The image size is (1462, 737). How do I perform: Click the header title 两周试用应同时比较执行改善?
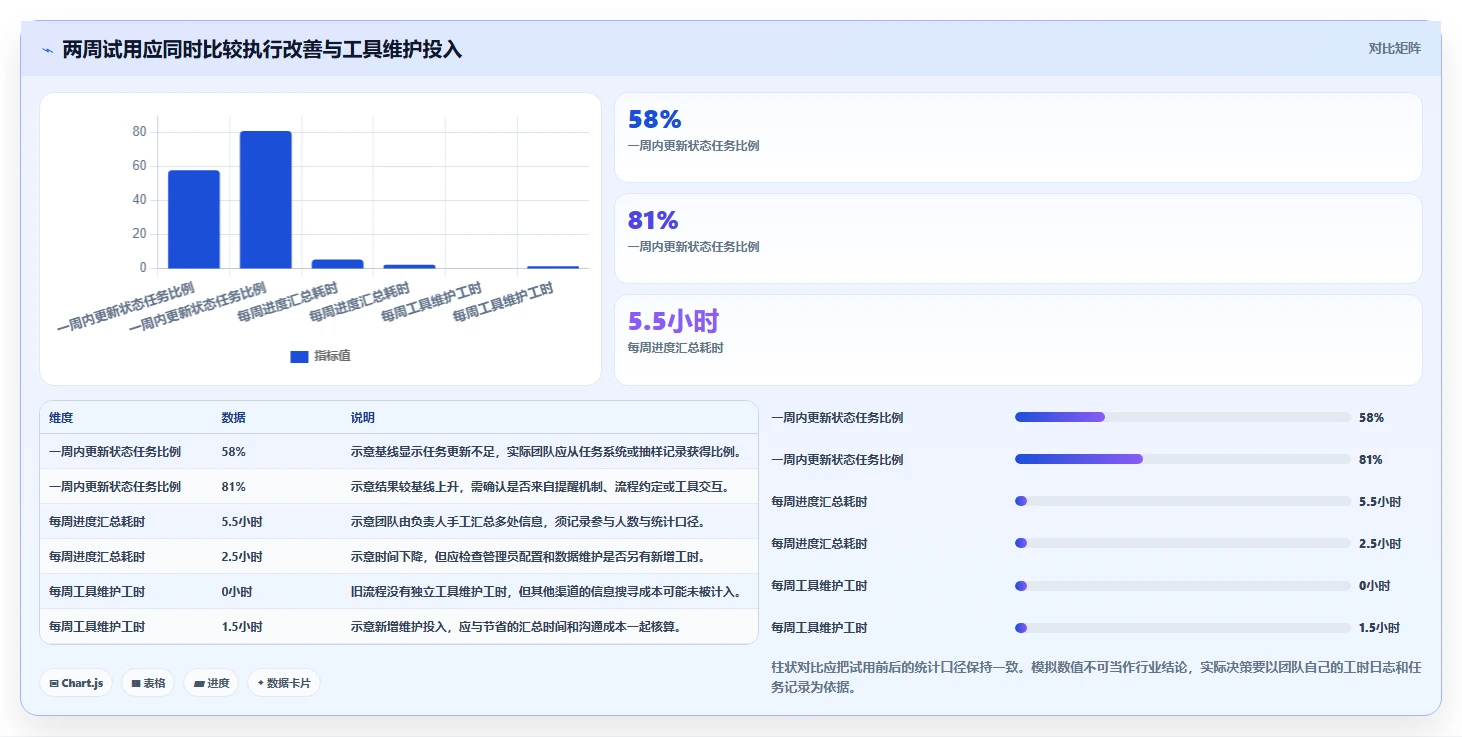click(x=262, y=50)
